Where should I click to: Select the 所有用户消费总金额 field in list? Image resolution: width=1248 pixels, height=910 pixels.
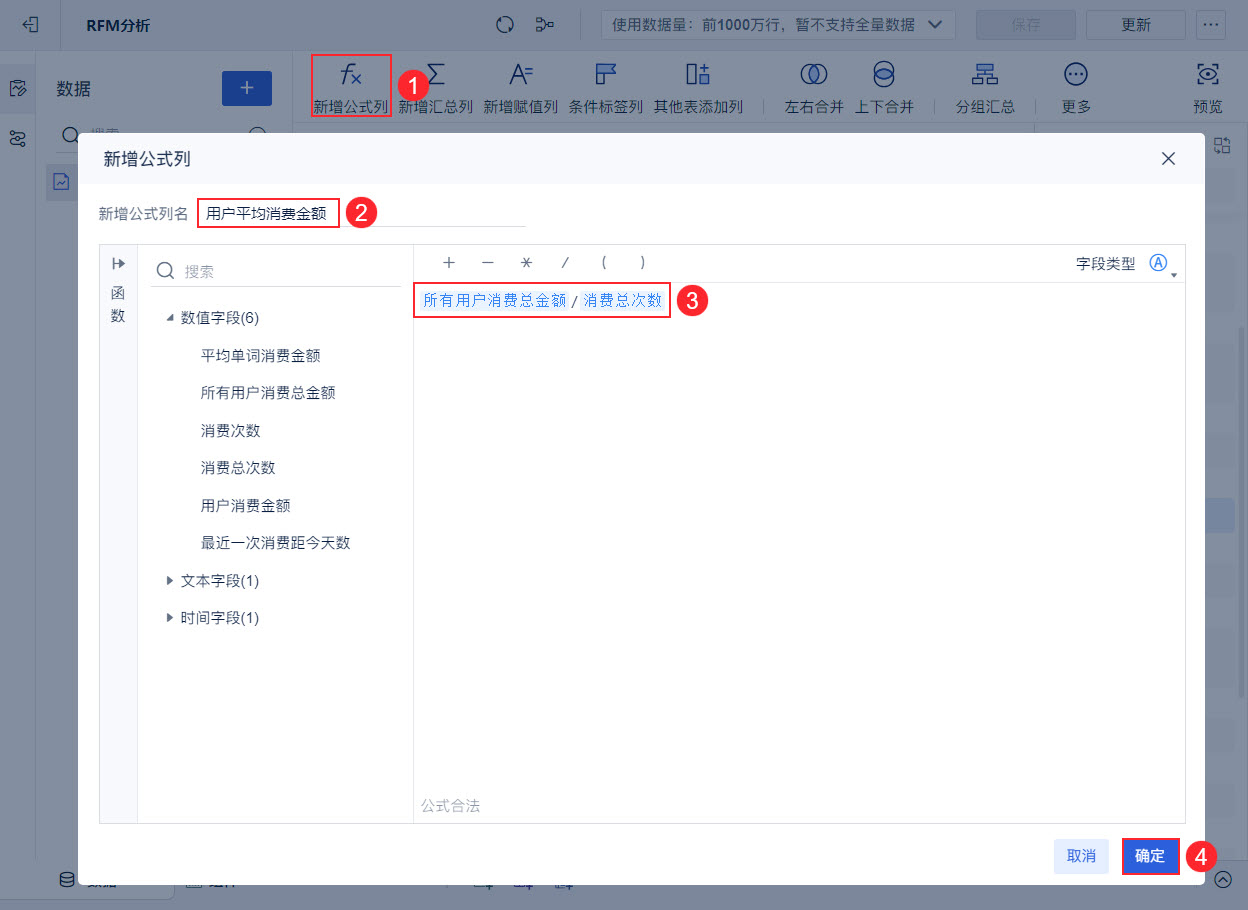pyautogui.click(x=268, y=393)
